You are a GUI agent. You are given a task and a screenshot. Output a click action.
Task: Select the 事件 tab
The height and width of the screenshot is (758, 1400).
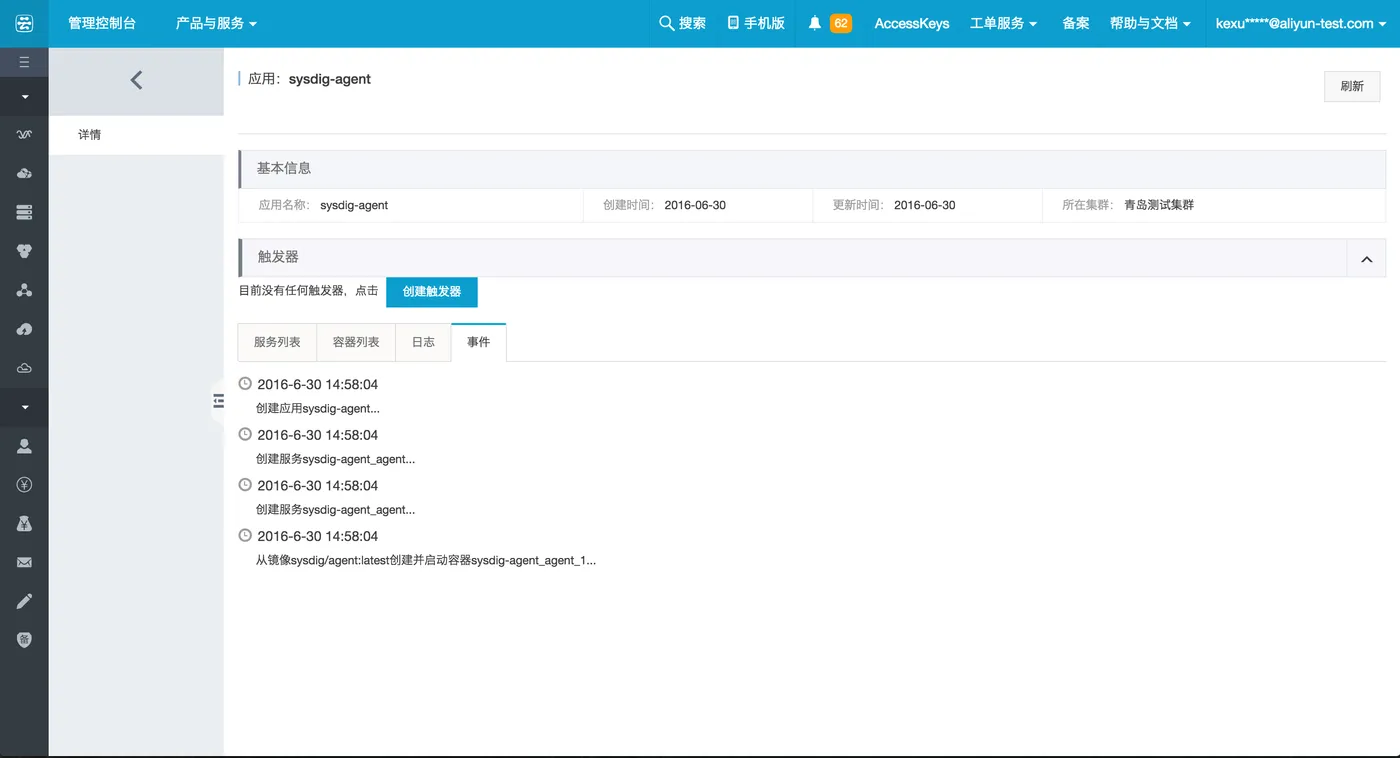(479, 342)
